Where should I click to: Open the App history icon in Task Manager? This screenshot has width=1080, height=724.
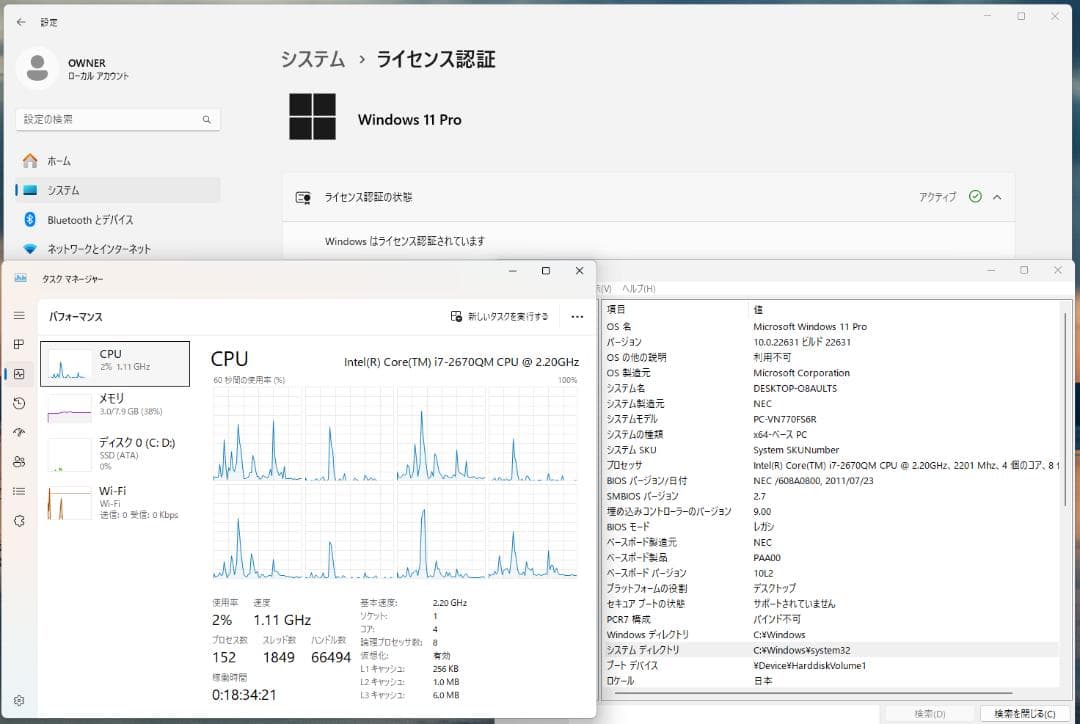[17, 403]
